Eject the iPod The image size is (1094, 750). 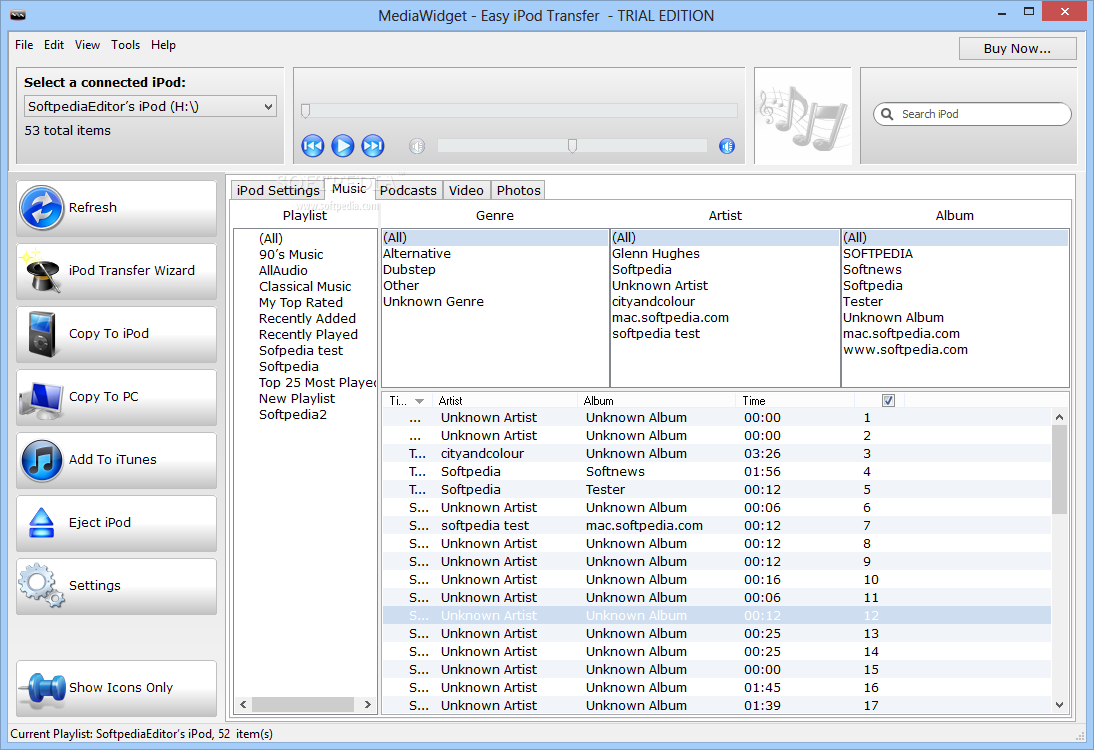coord(117,523)
